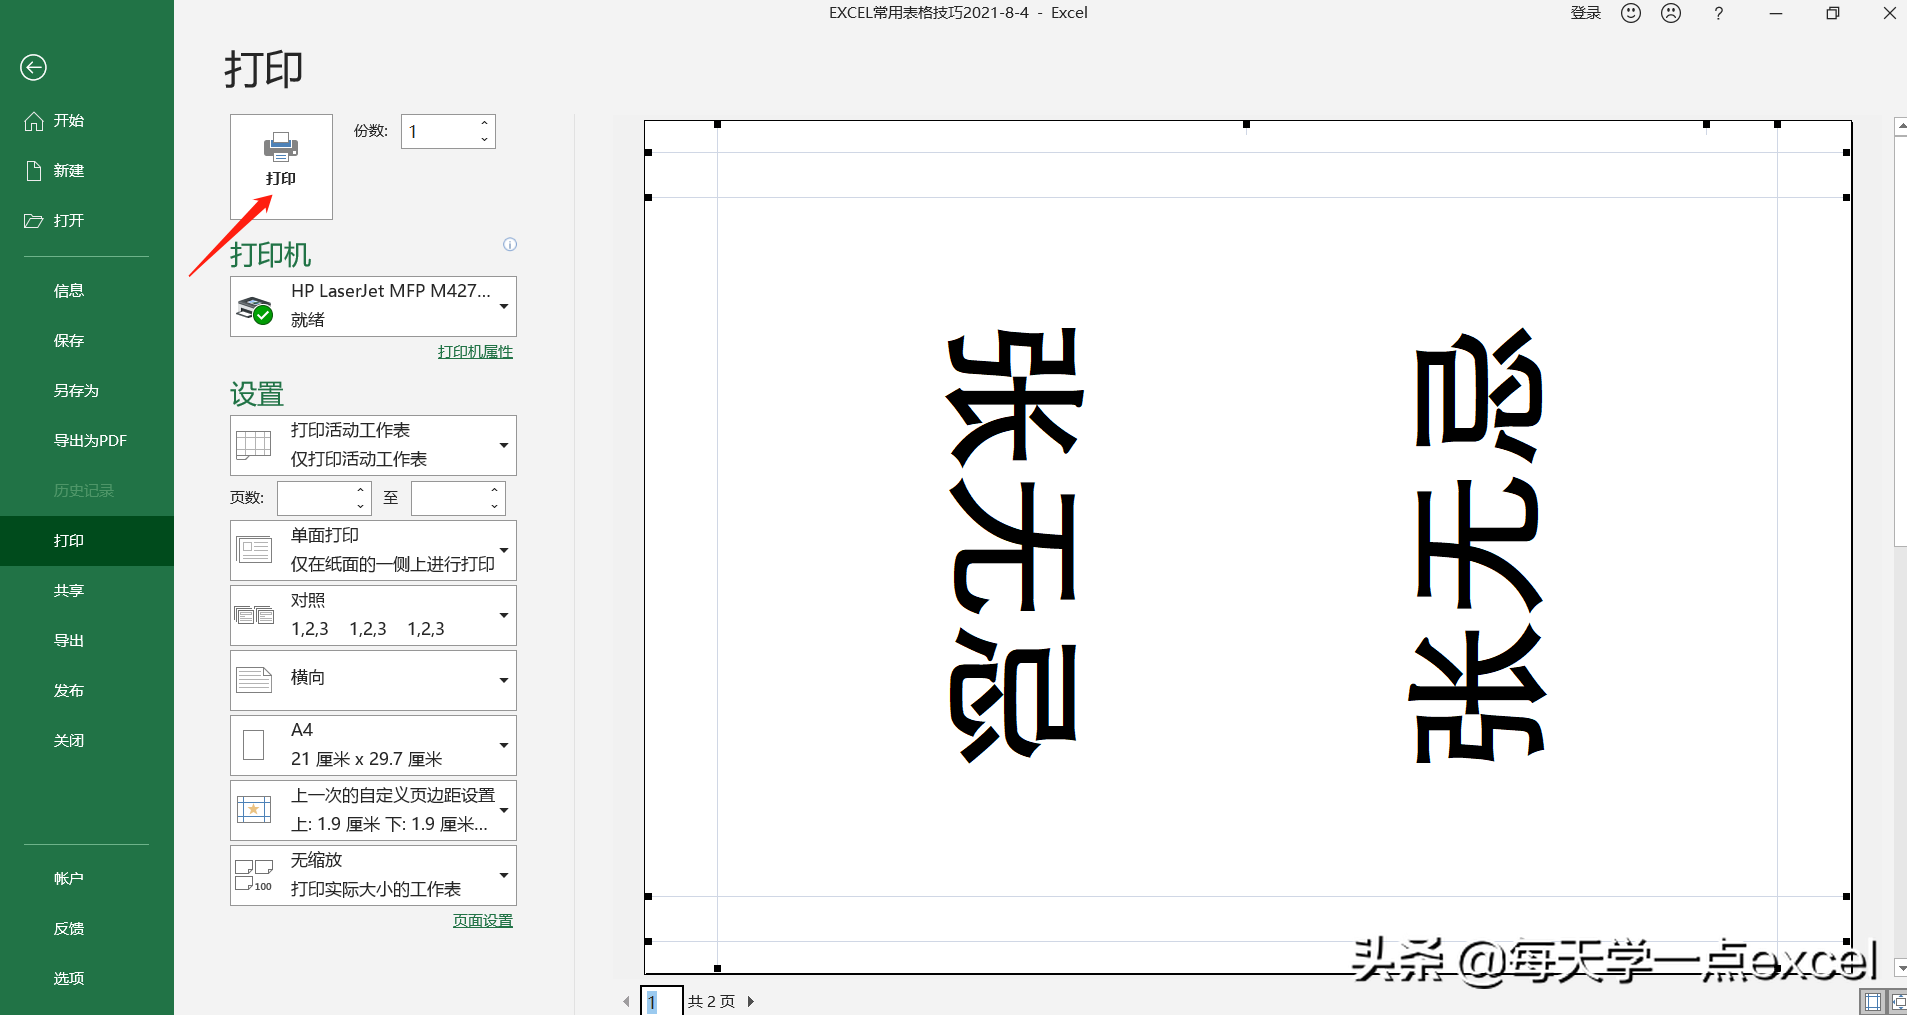This screenshot has width=1907, height=1015.
Task: Click the A4 paper icon
Action: click(x=254, y=745)
